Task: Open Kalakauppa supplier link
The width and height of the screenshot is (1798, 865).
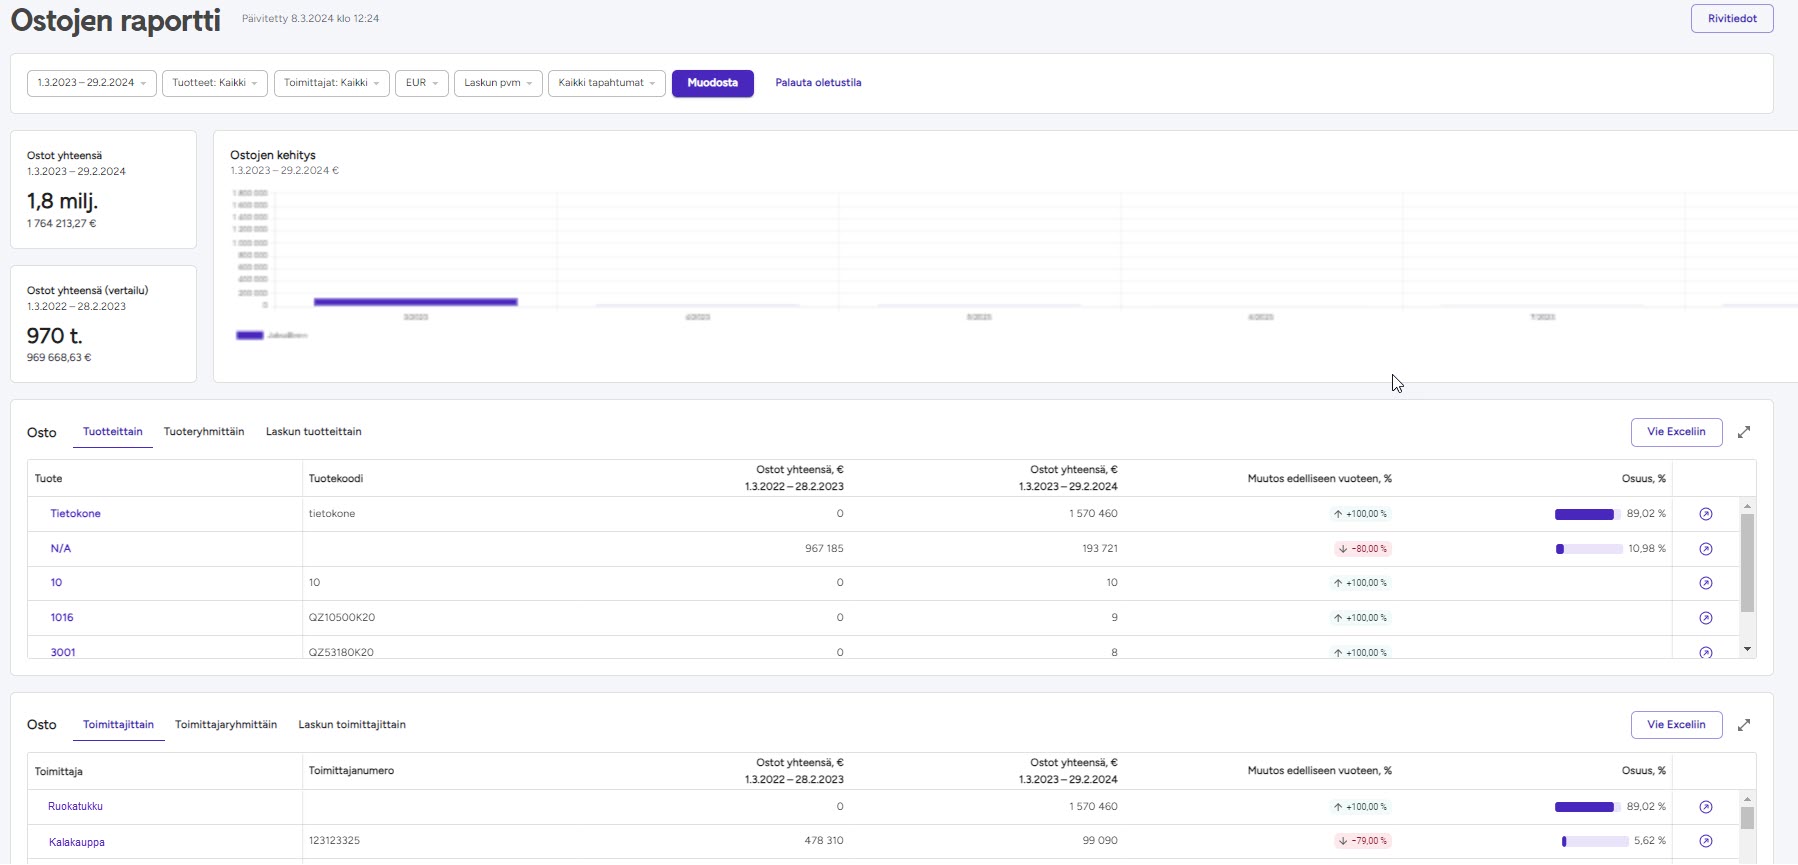Action: click(77, 842)
